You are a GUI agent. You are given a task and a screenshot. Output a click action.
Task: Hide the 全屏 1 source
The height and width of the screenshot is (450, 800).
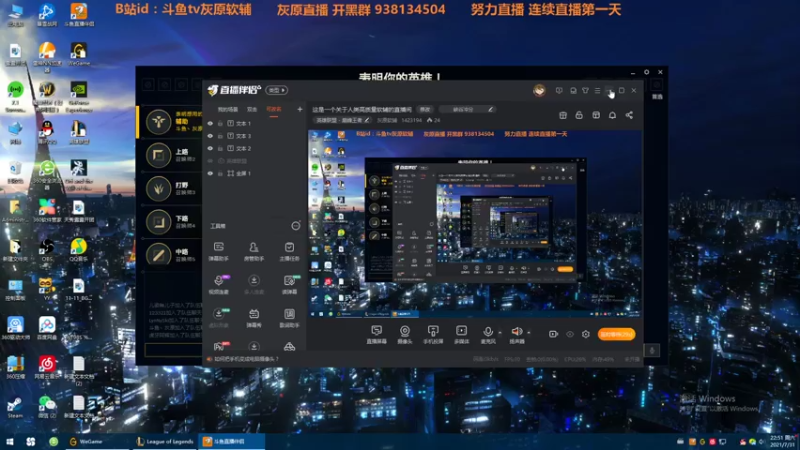click(x=210, y=173)
